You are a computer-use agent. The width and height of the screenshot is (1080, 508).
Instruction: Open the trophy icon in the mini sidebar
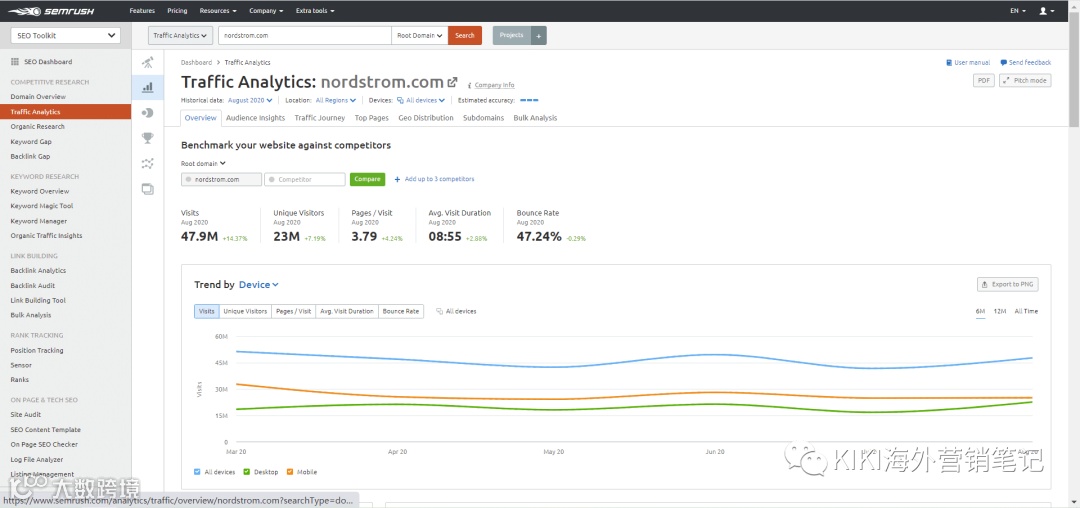(x=147, y=138)
